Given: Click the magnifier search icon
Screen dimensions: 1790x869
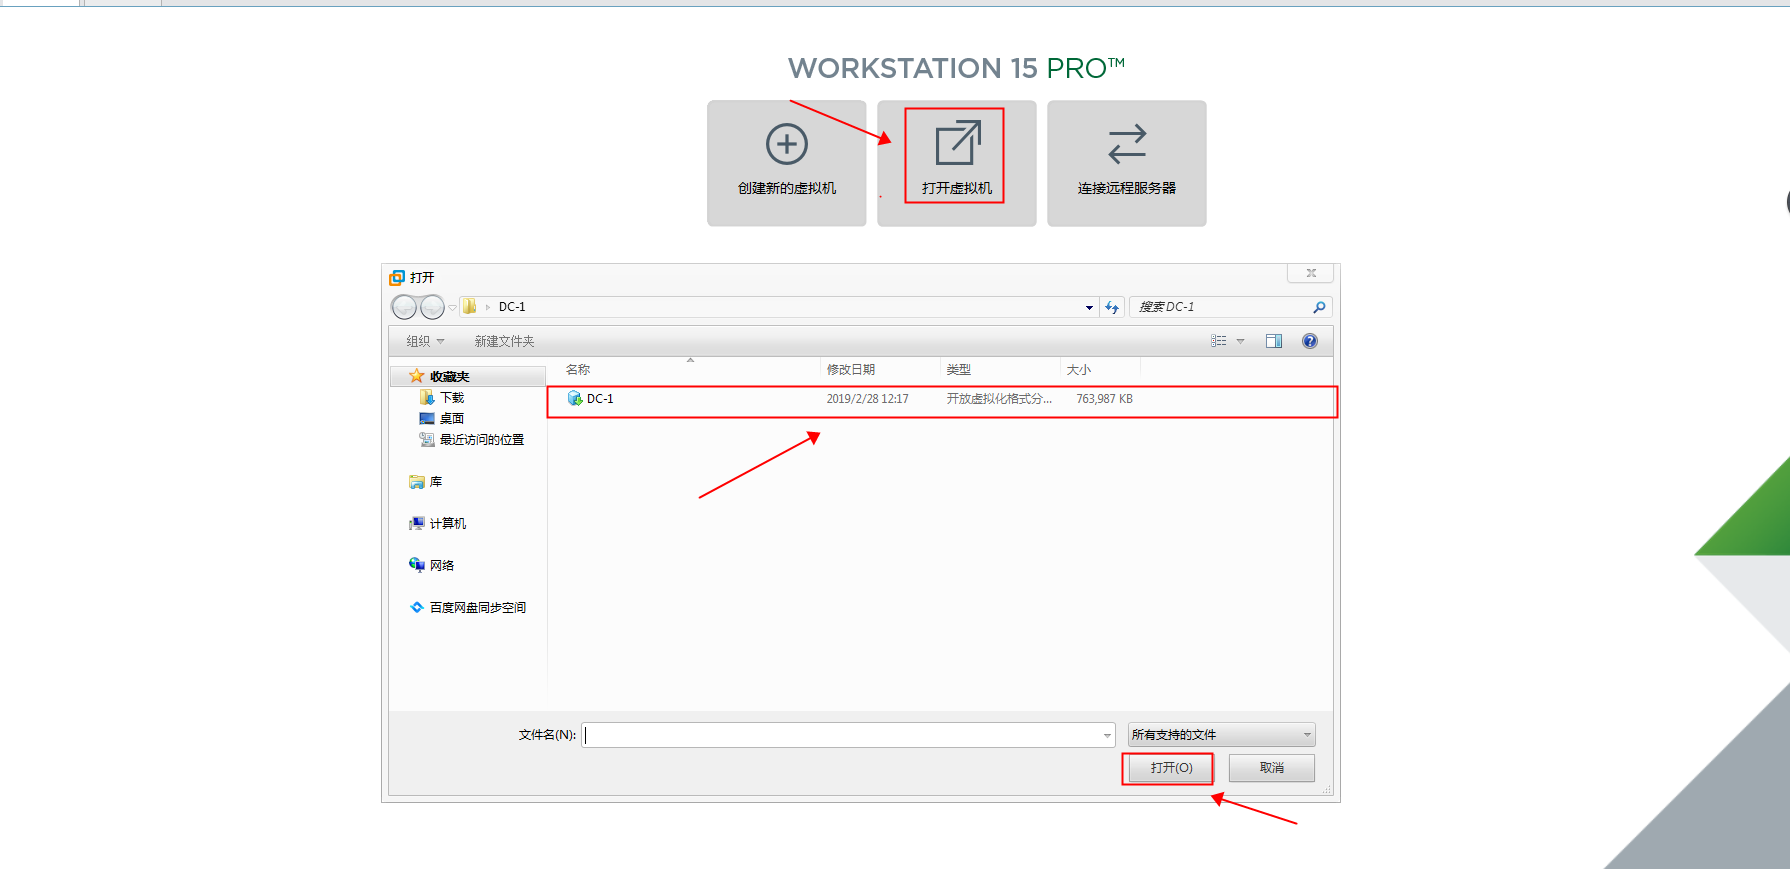Looking at the screenshot, I should [1319, 307].
